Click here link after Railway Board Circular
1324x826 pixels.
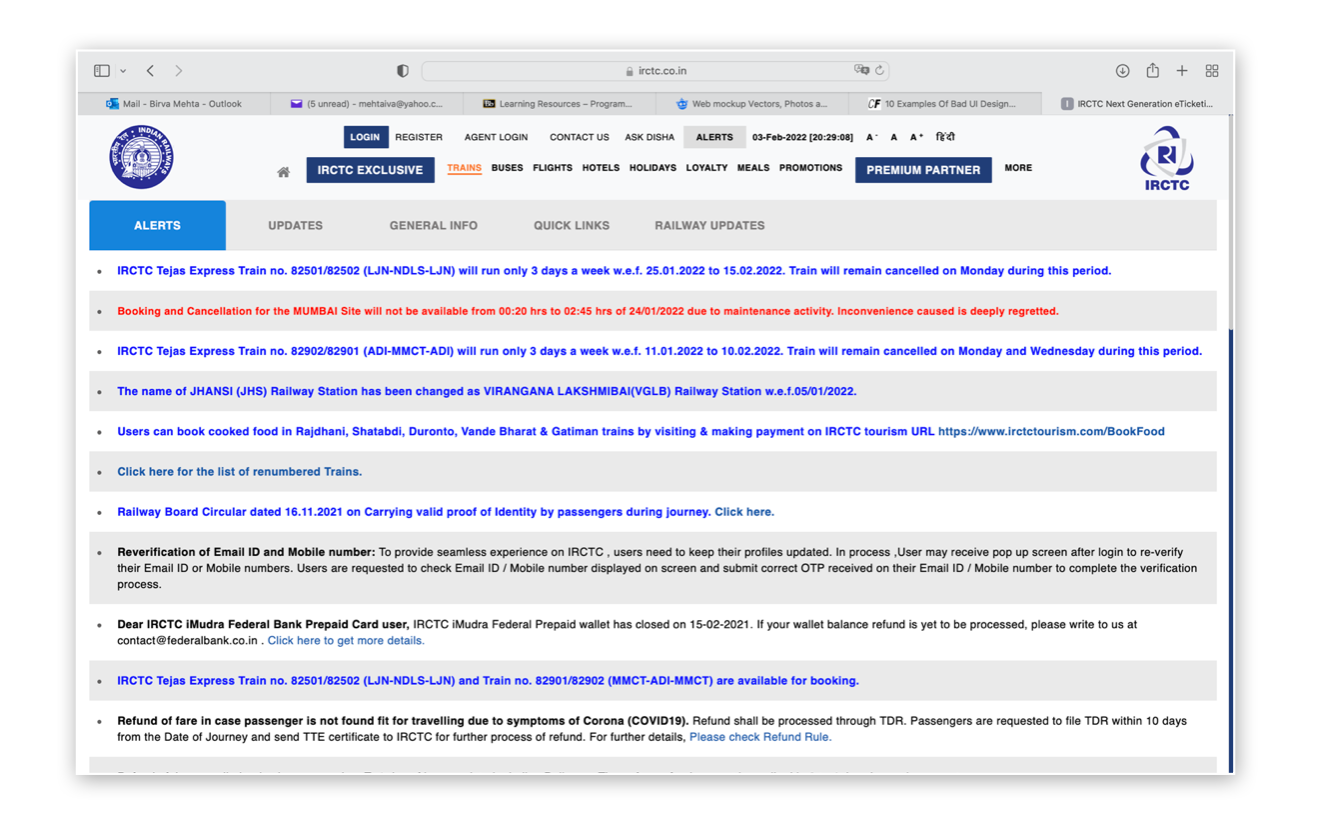(744, 512)
